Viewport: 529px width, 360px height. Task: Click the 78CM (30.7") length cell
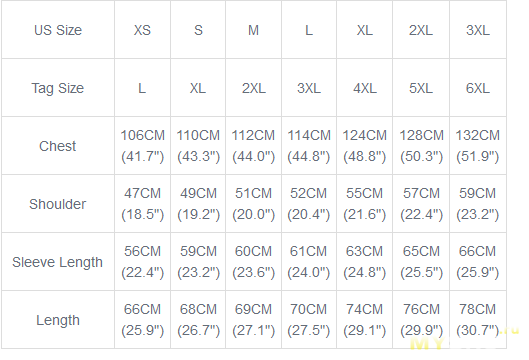[478, 320]
